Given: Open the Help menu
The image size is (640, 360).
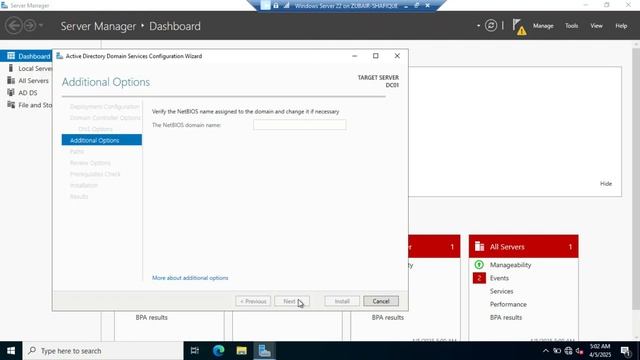Looking at the screenshot, I should coord(621,26).
